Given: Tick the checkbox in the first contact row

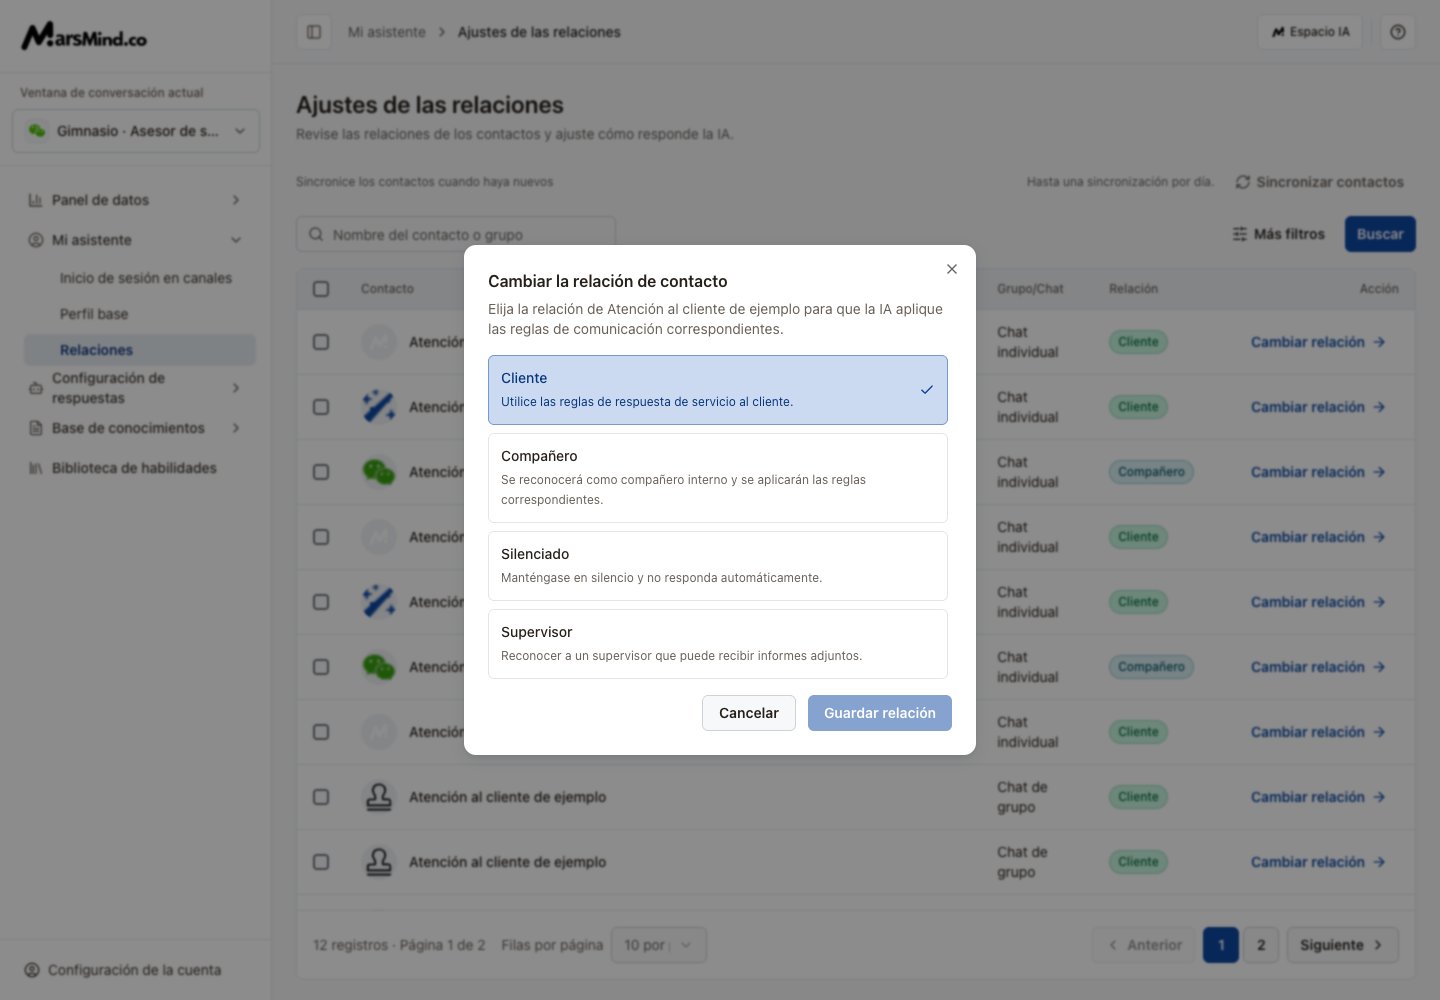Looking at the screenshot, I should point(321,342).
